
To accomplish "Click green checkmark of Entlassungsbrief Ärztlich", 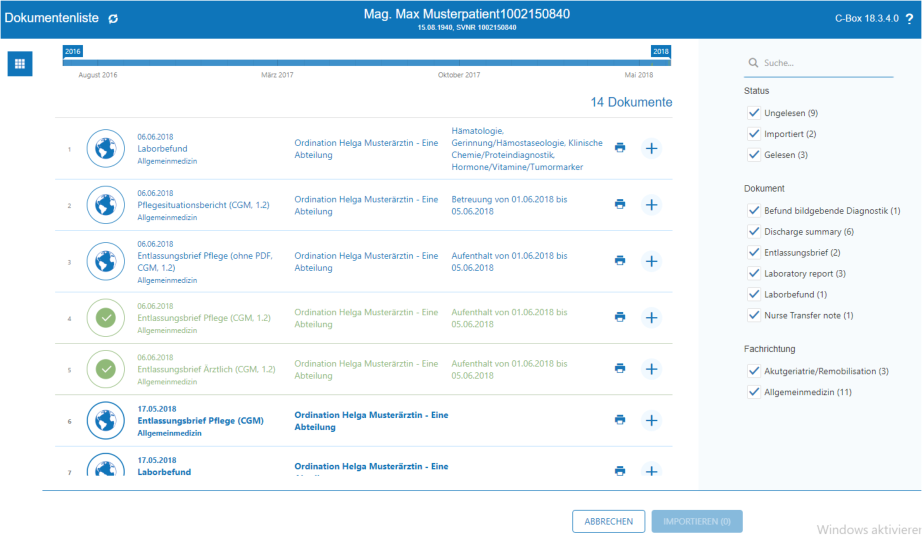I will point(106,369).
